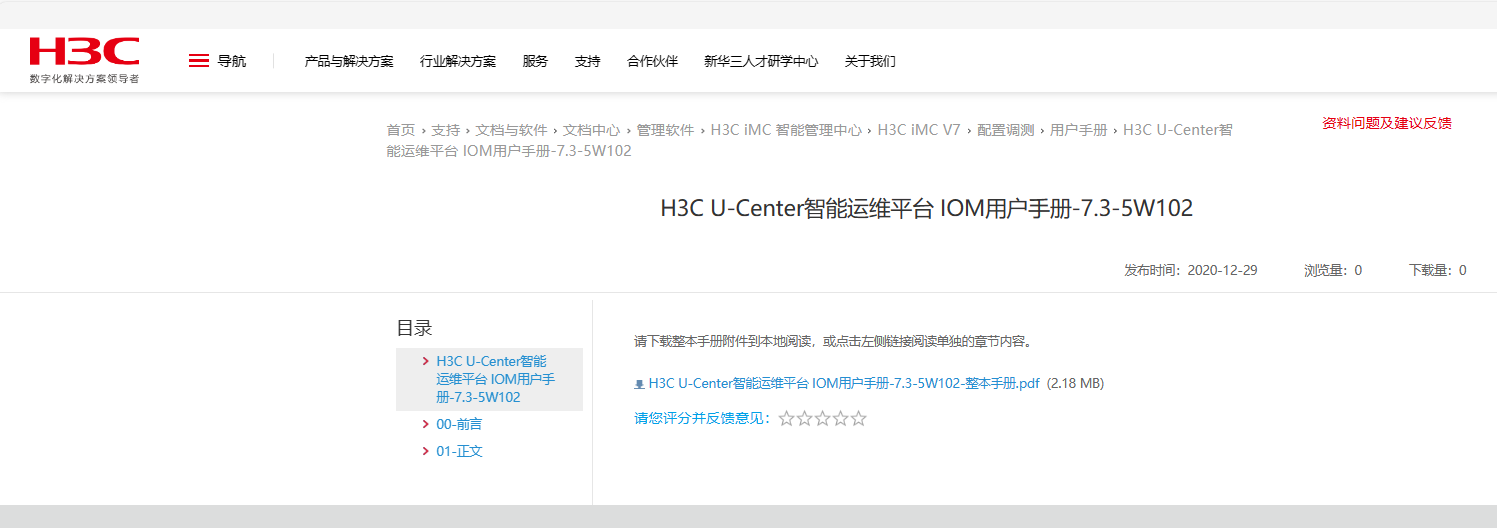Select the 00-前言 chapter in 目录
Image resolution: width=1497 pixels, height=528 pixels.
[x=459, y=424]
